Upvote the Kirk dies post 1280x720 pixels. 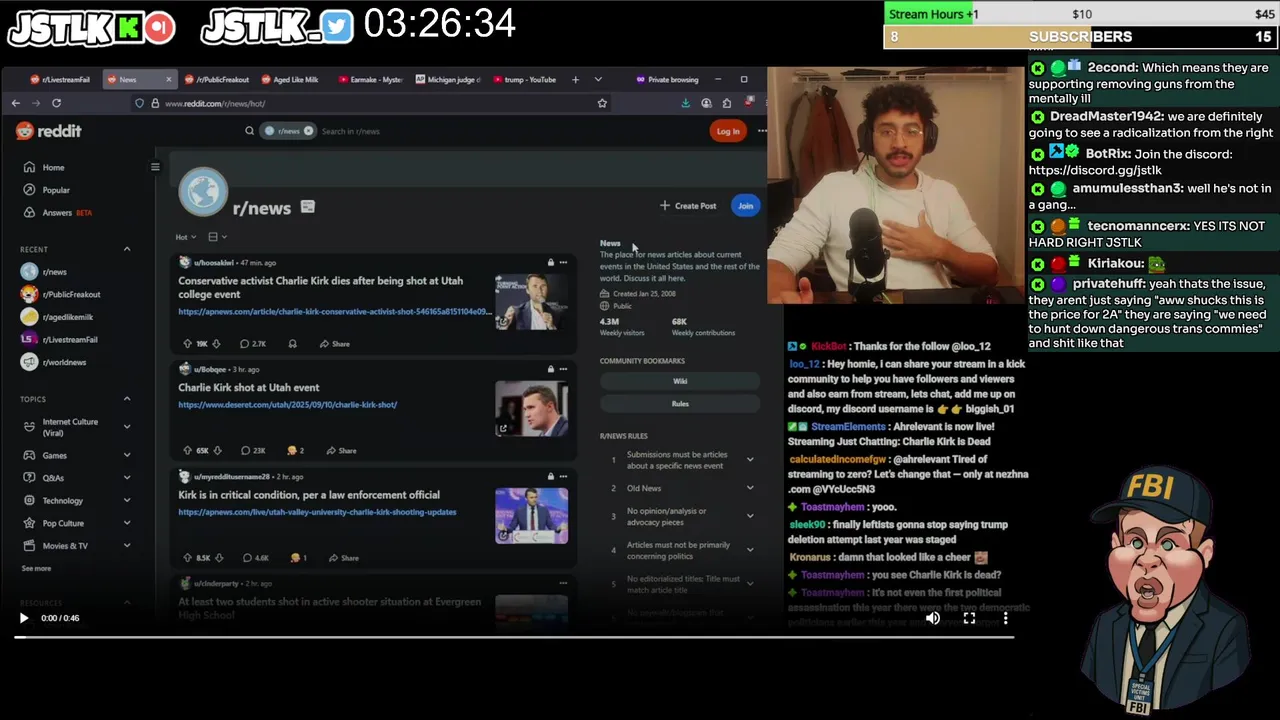[x=187, y=343]
